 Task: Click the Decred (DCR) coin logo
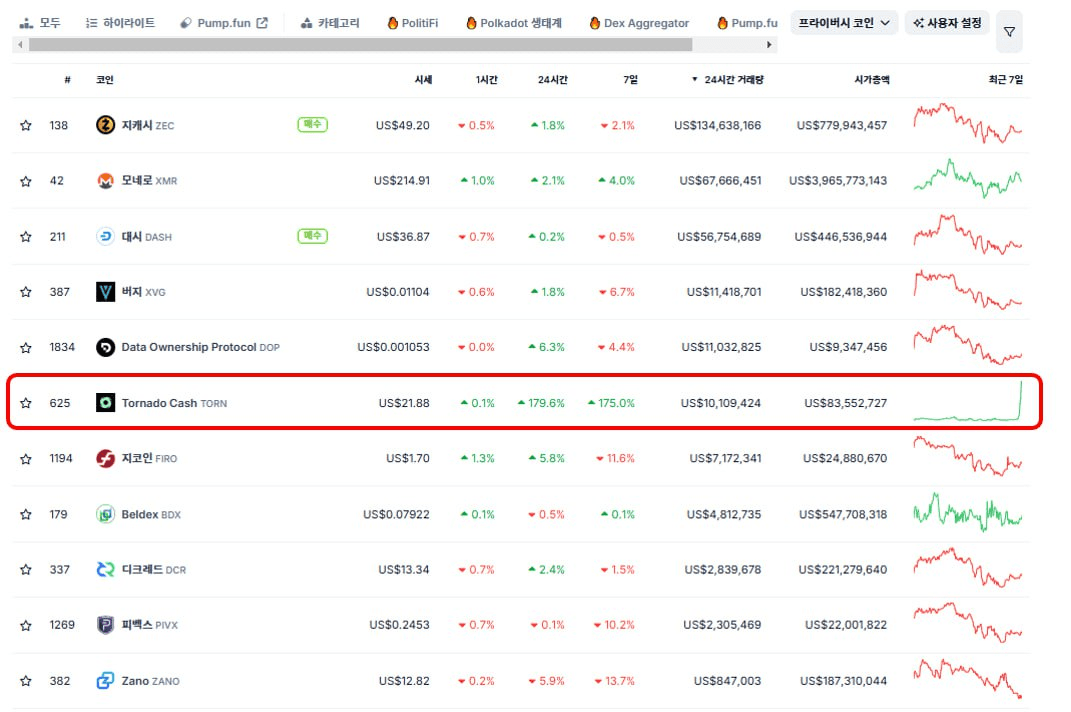[105, 569]
